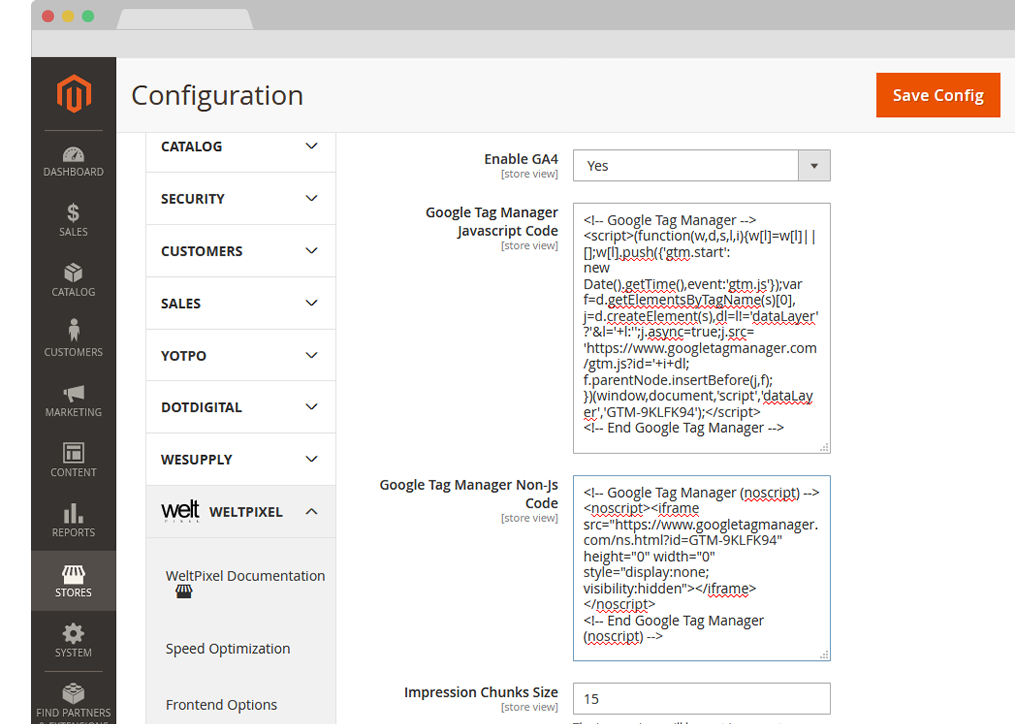
Task: Expand the Dotdigital configuration section
Action: [x=239, y=407]
